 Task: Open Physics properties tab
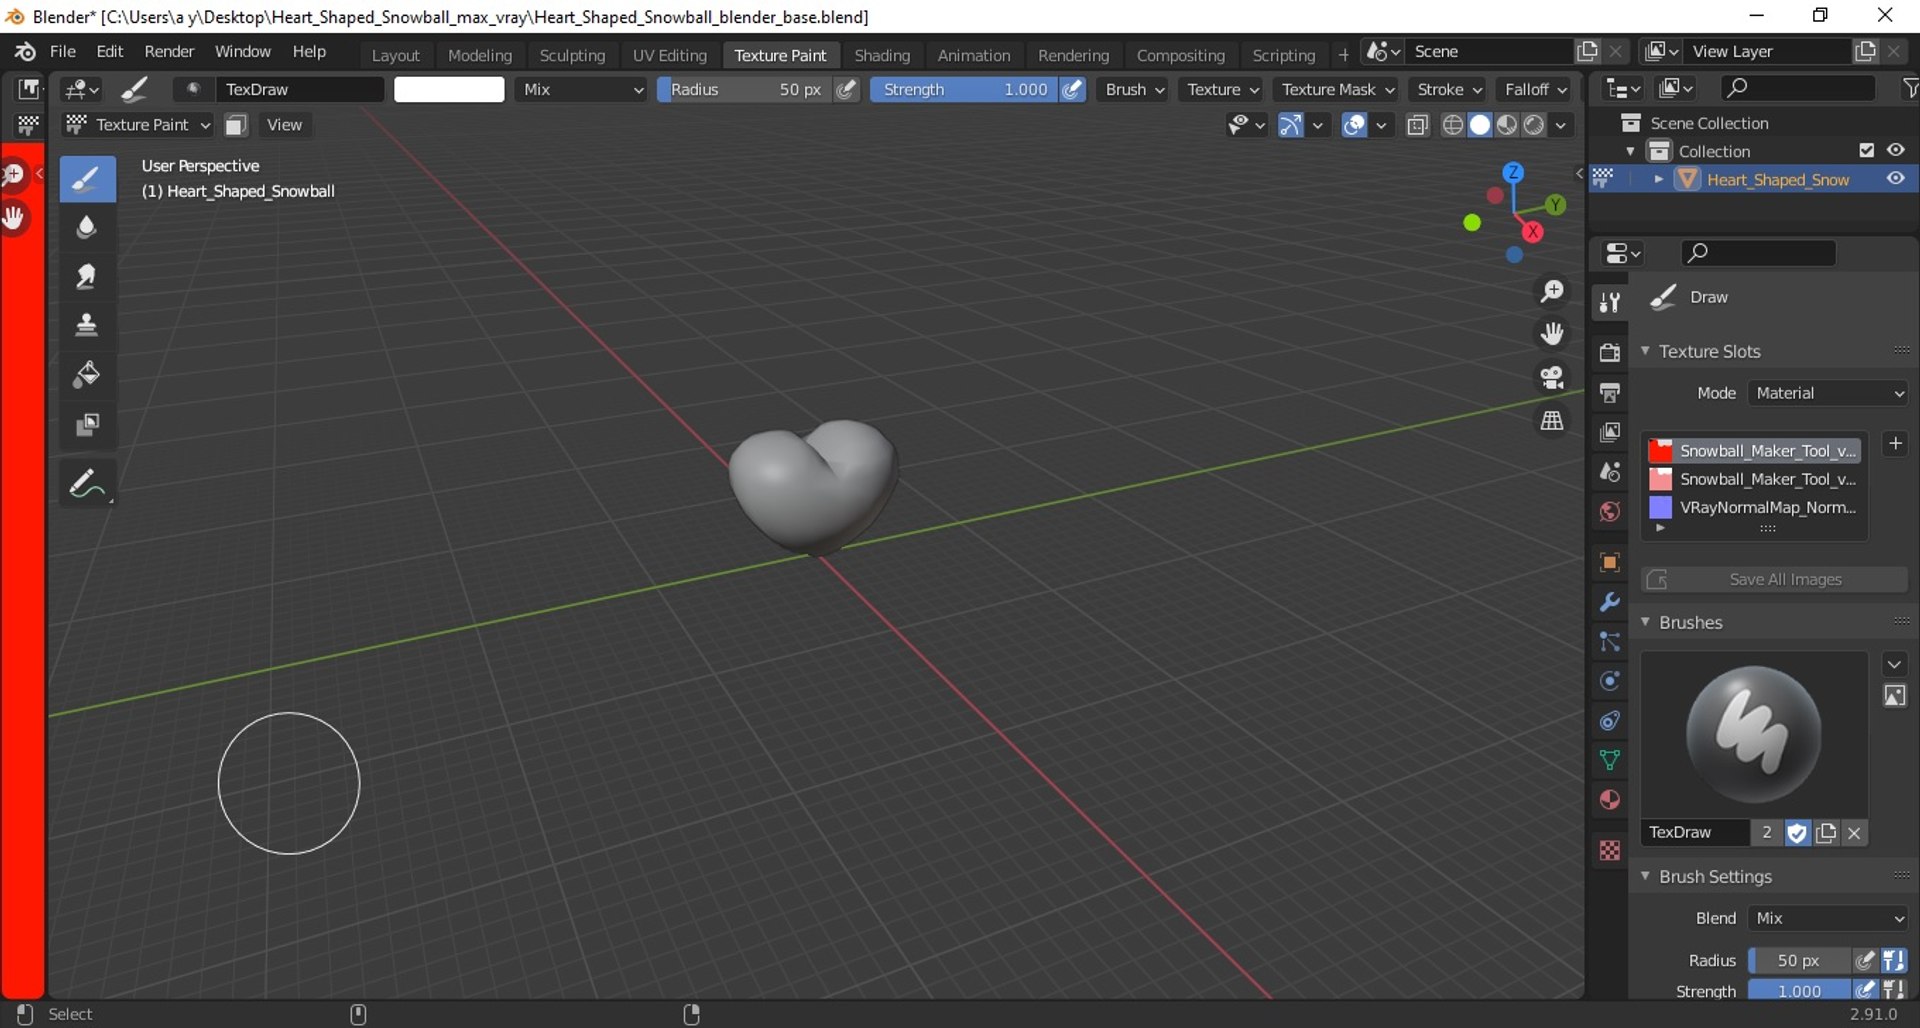1609,681
